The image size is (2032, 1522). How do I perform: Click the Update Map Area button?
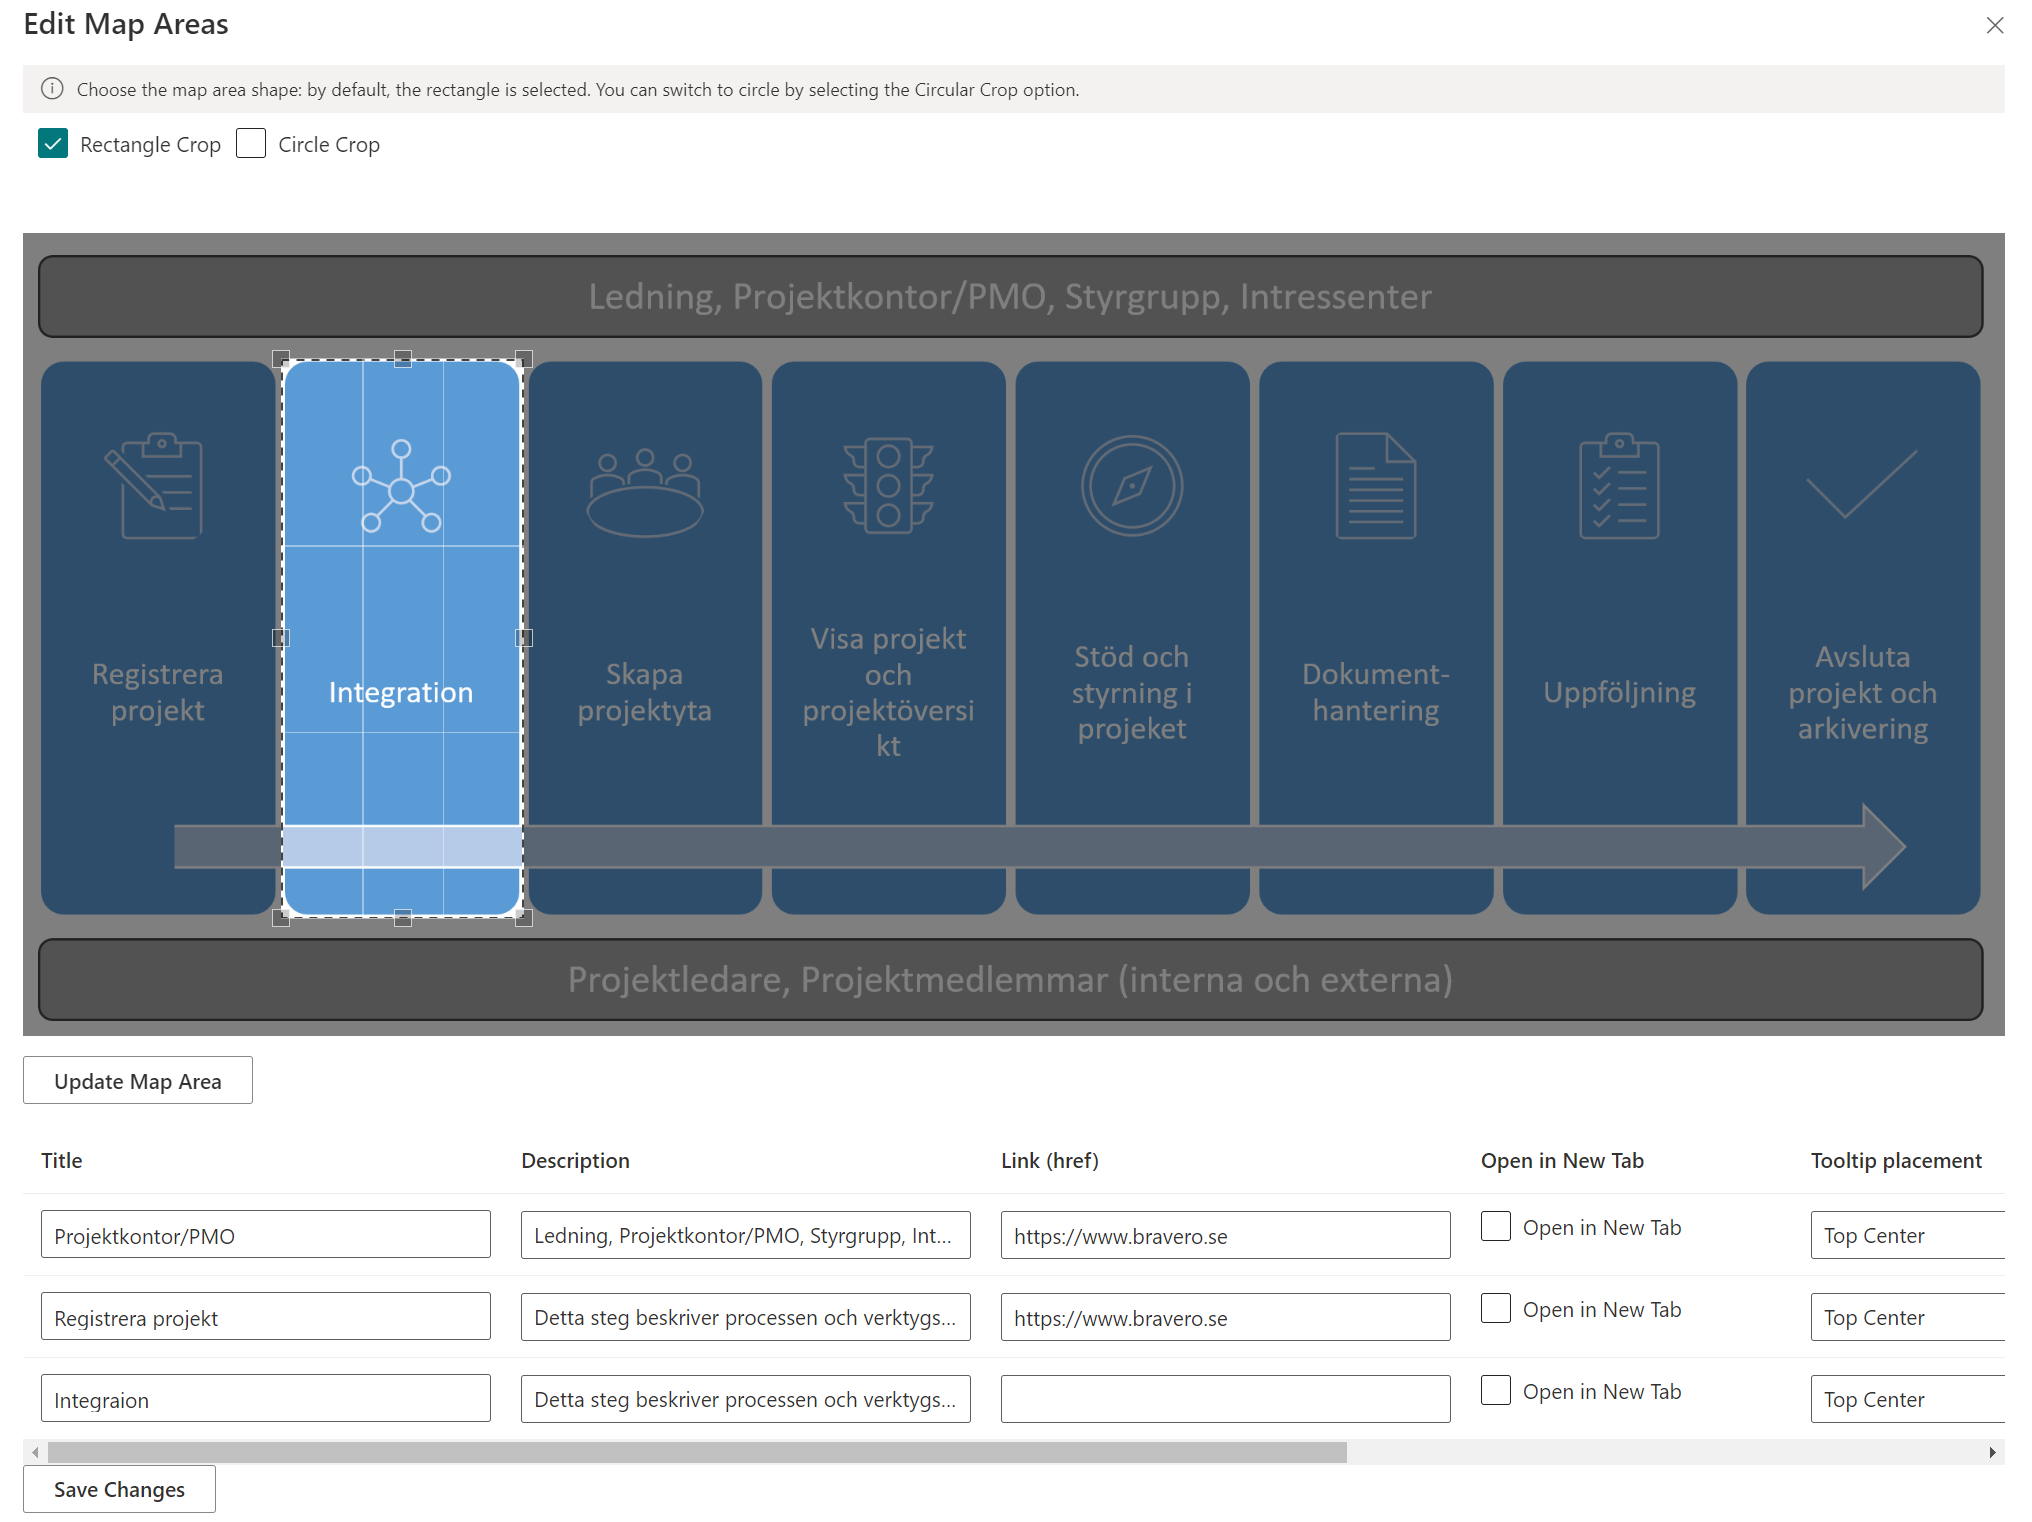tap(138, 1081)
